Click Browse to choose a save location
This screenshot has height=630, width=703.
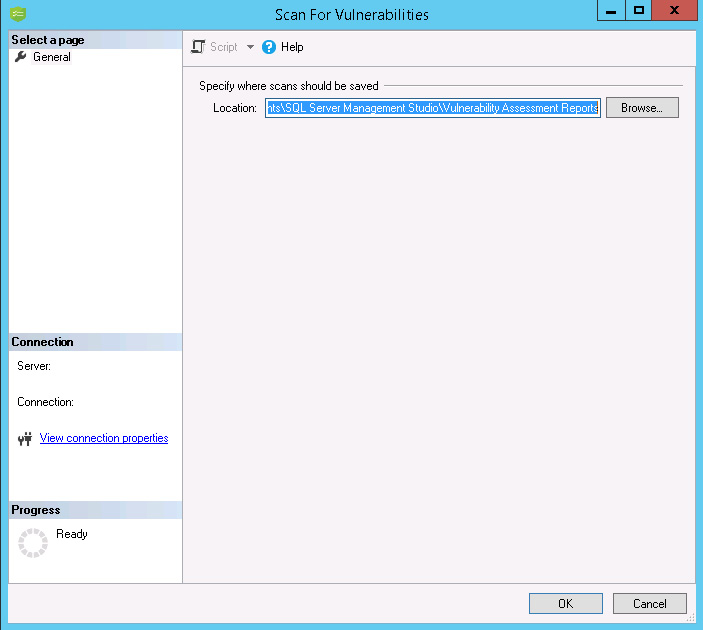coord(642,108)
